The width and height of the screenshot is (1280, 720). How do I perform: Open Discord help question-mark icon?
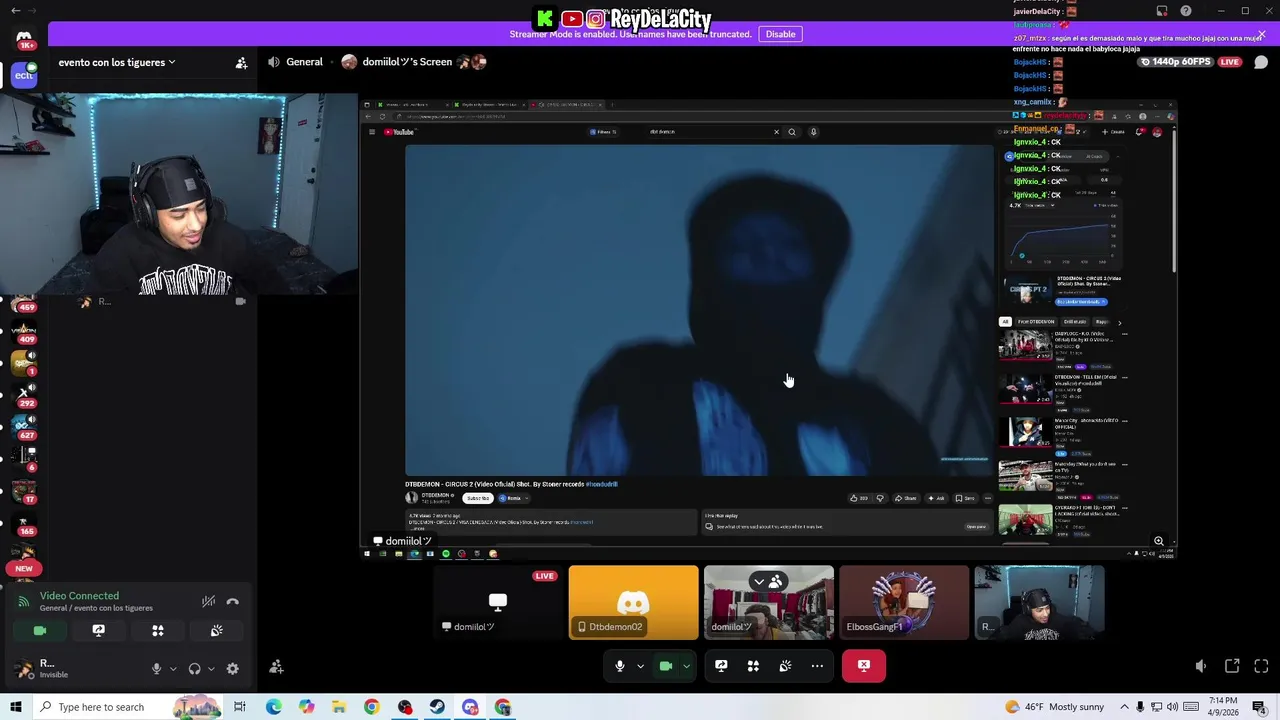(1186, 11)
